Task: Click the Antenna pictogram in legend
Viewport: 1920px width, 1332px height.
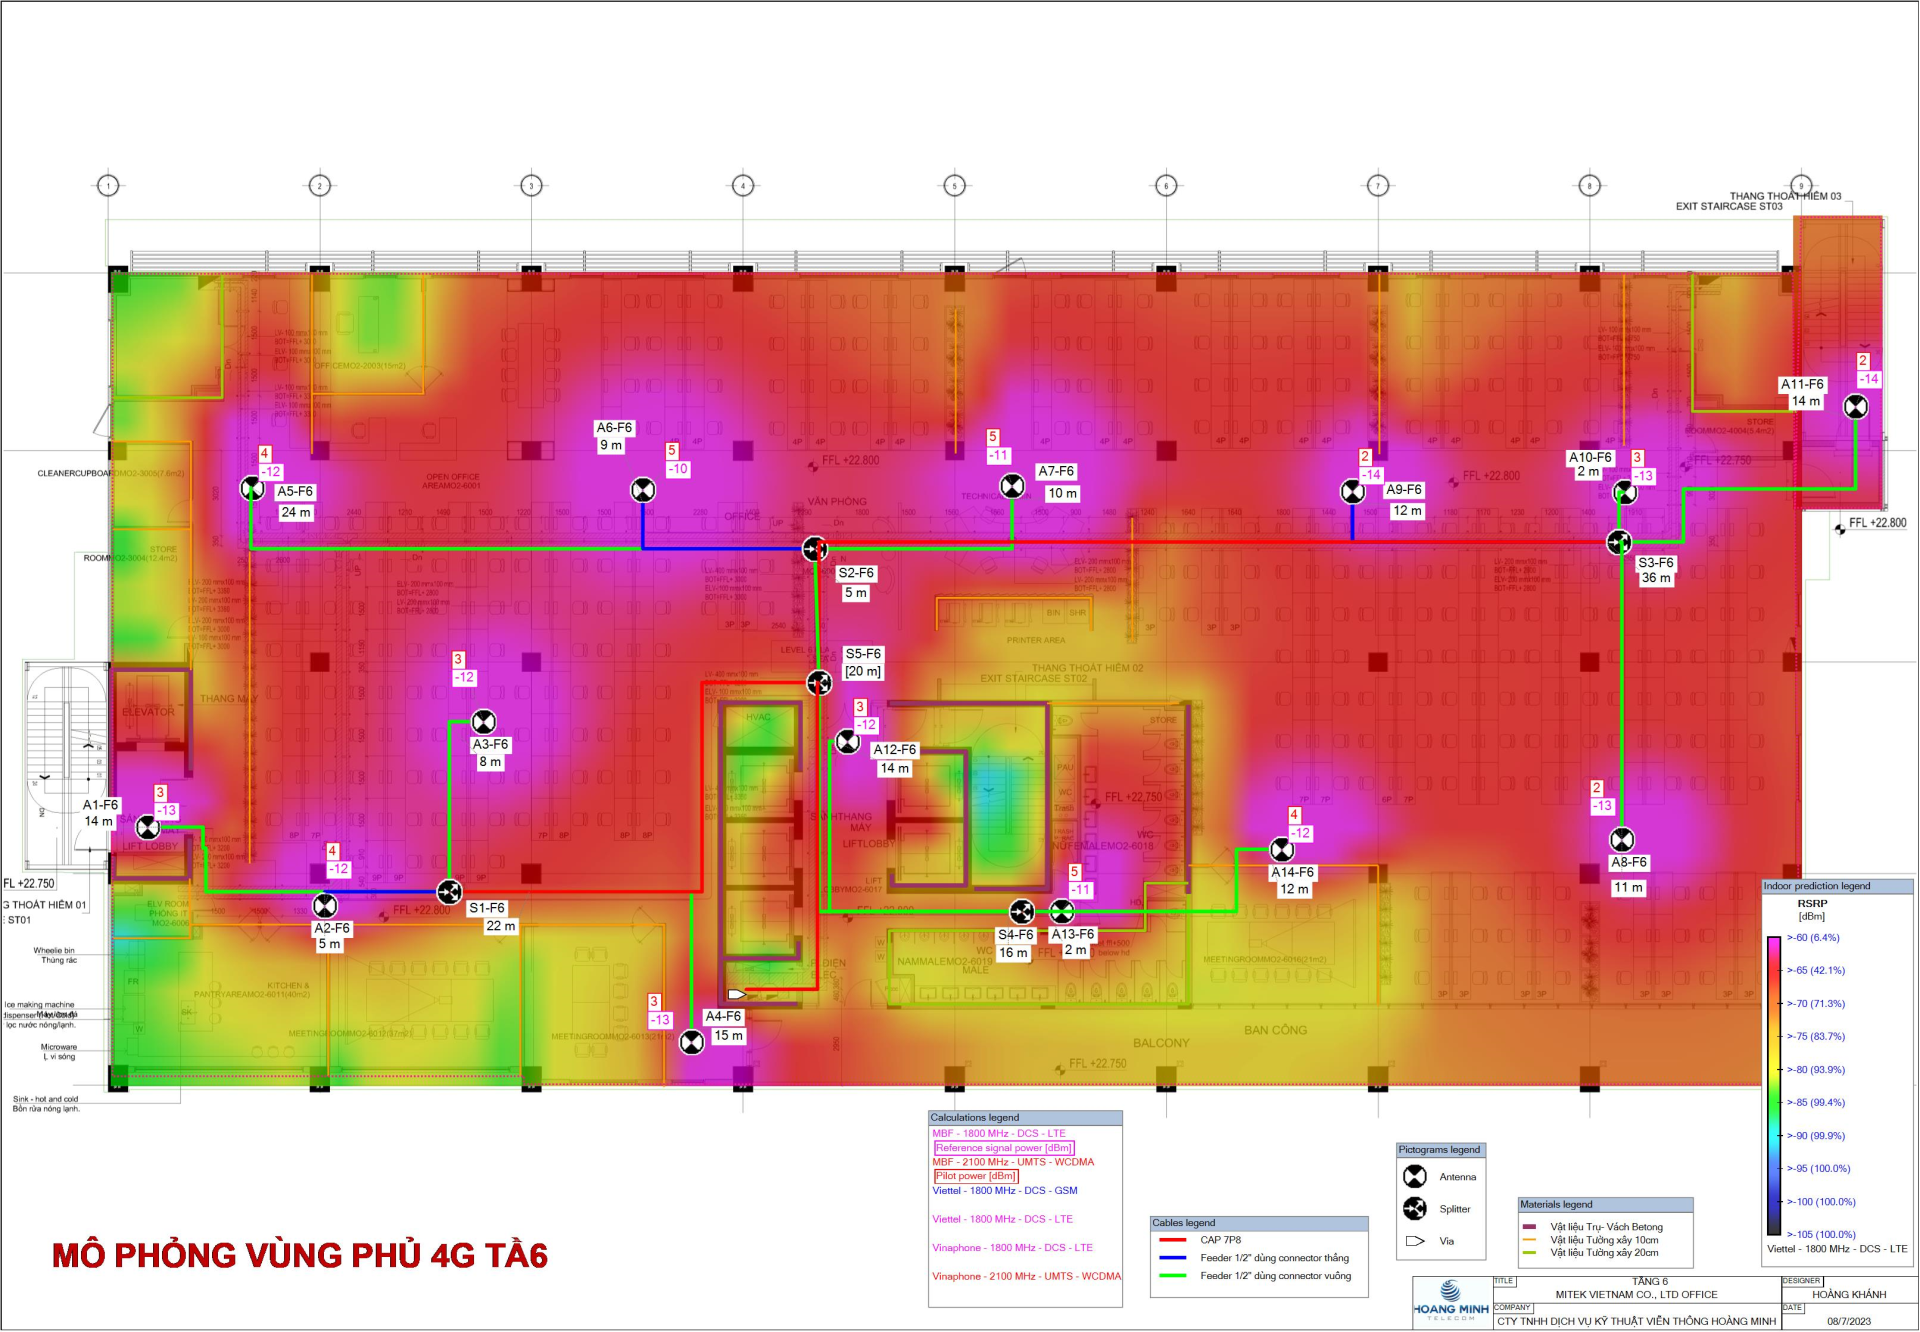Action: pos(1415,1177)
